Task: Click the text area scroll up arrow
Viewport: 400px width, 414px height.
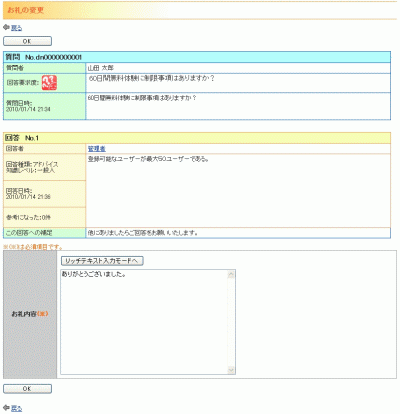Action: tap(231, 275)
